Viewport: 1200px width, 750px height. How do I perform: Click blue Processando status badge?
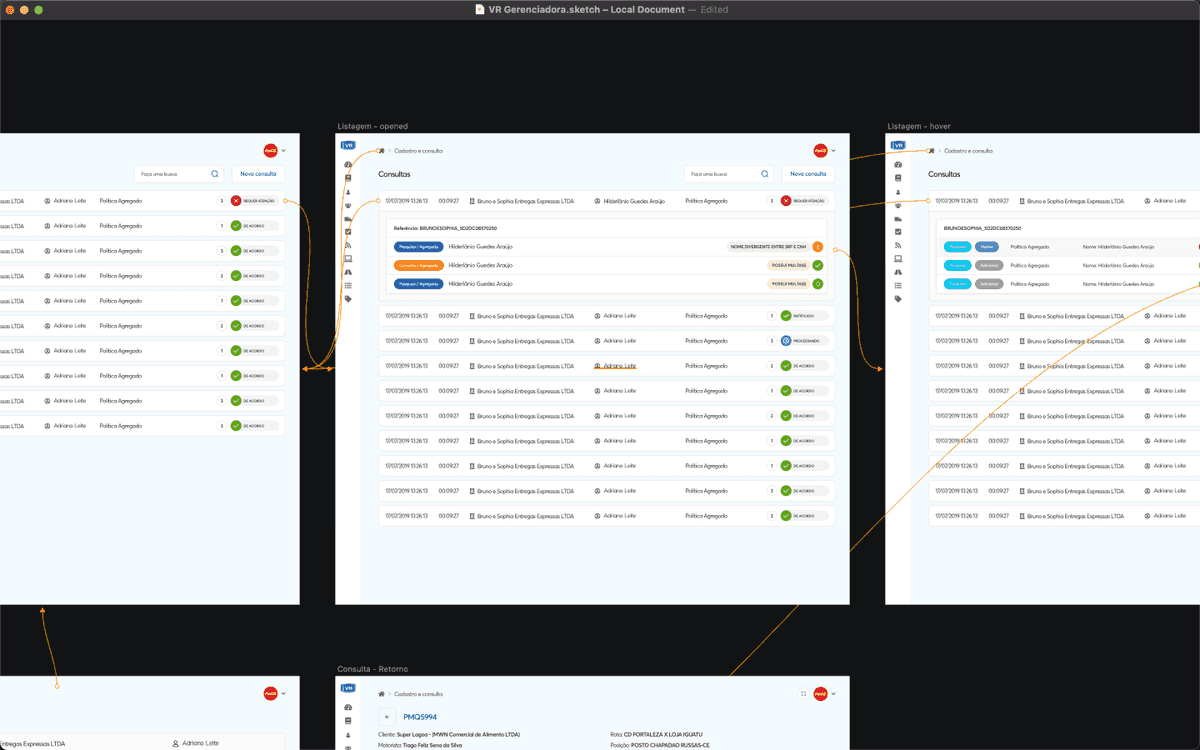[x=786, y=341]
